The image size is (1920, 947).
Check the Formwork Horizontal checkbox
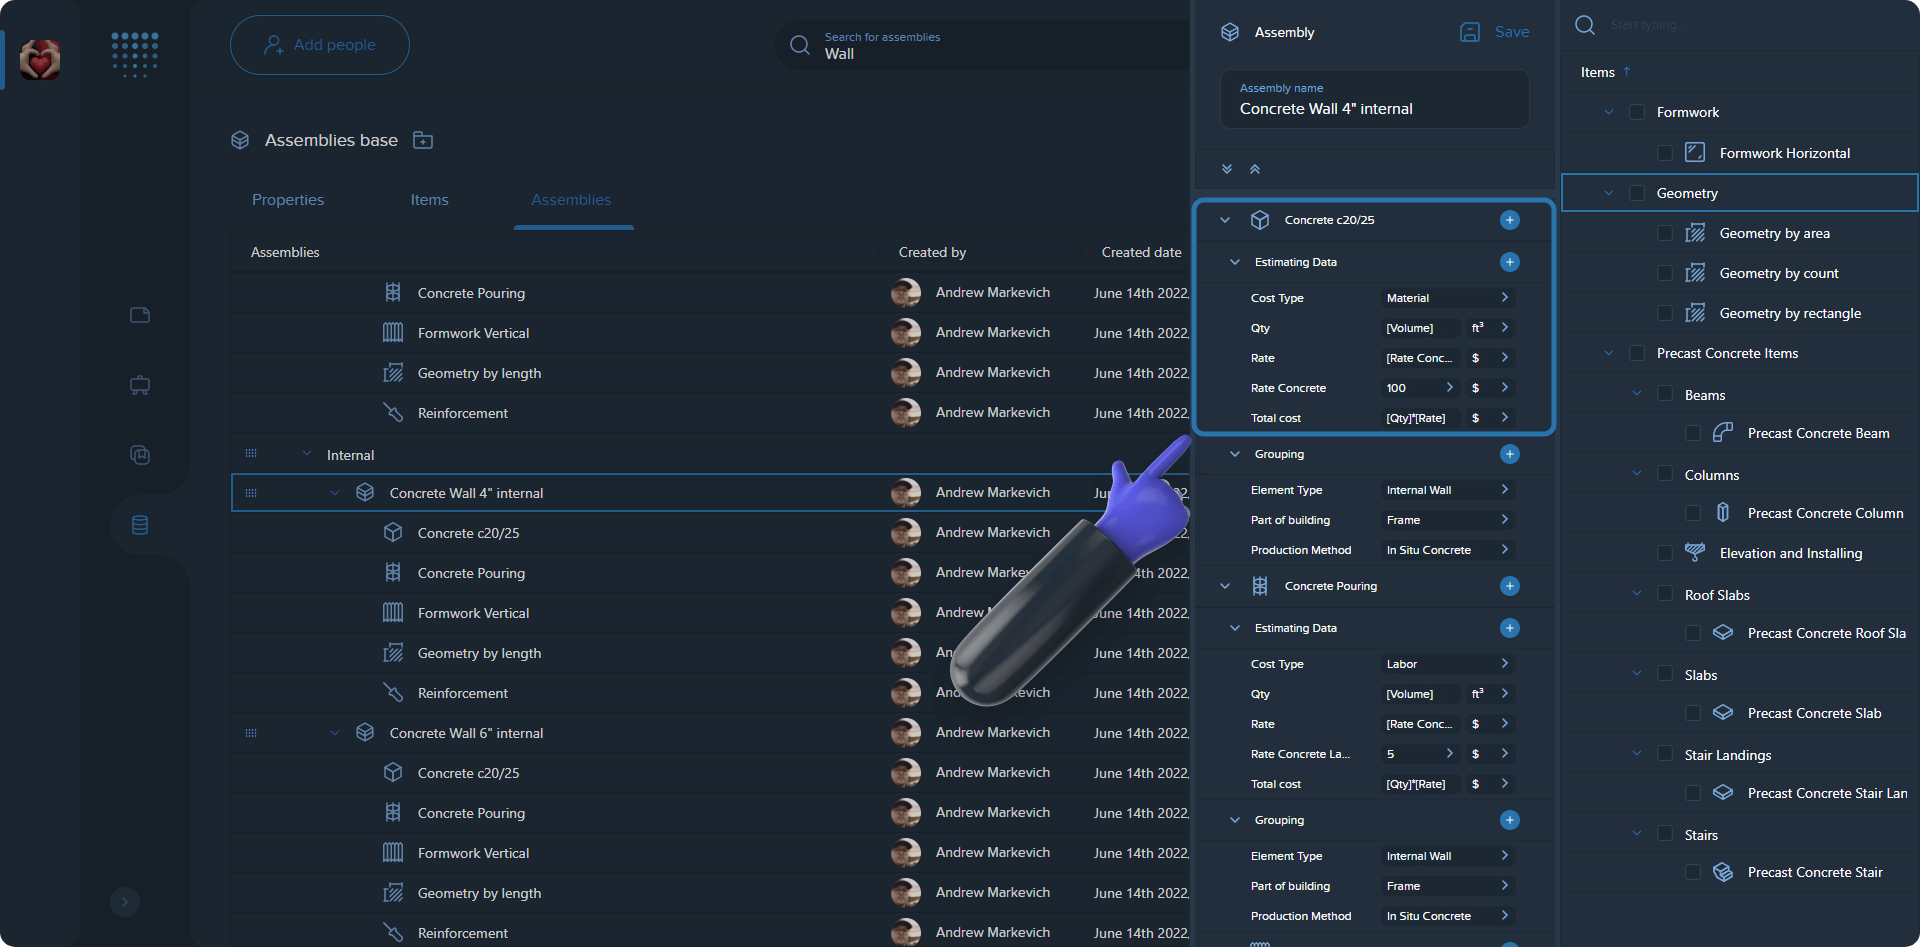point(1665,153)
